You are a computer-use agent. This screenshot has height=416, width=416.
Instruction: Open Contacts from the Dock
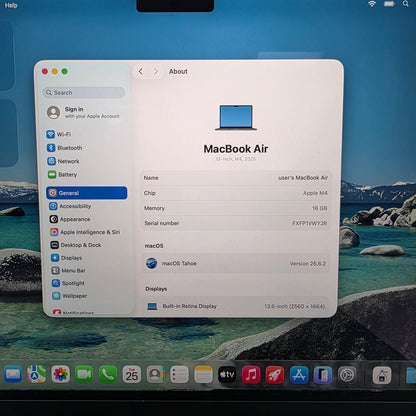pyautogui.click(x=156, y=374)
